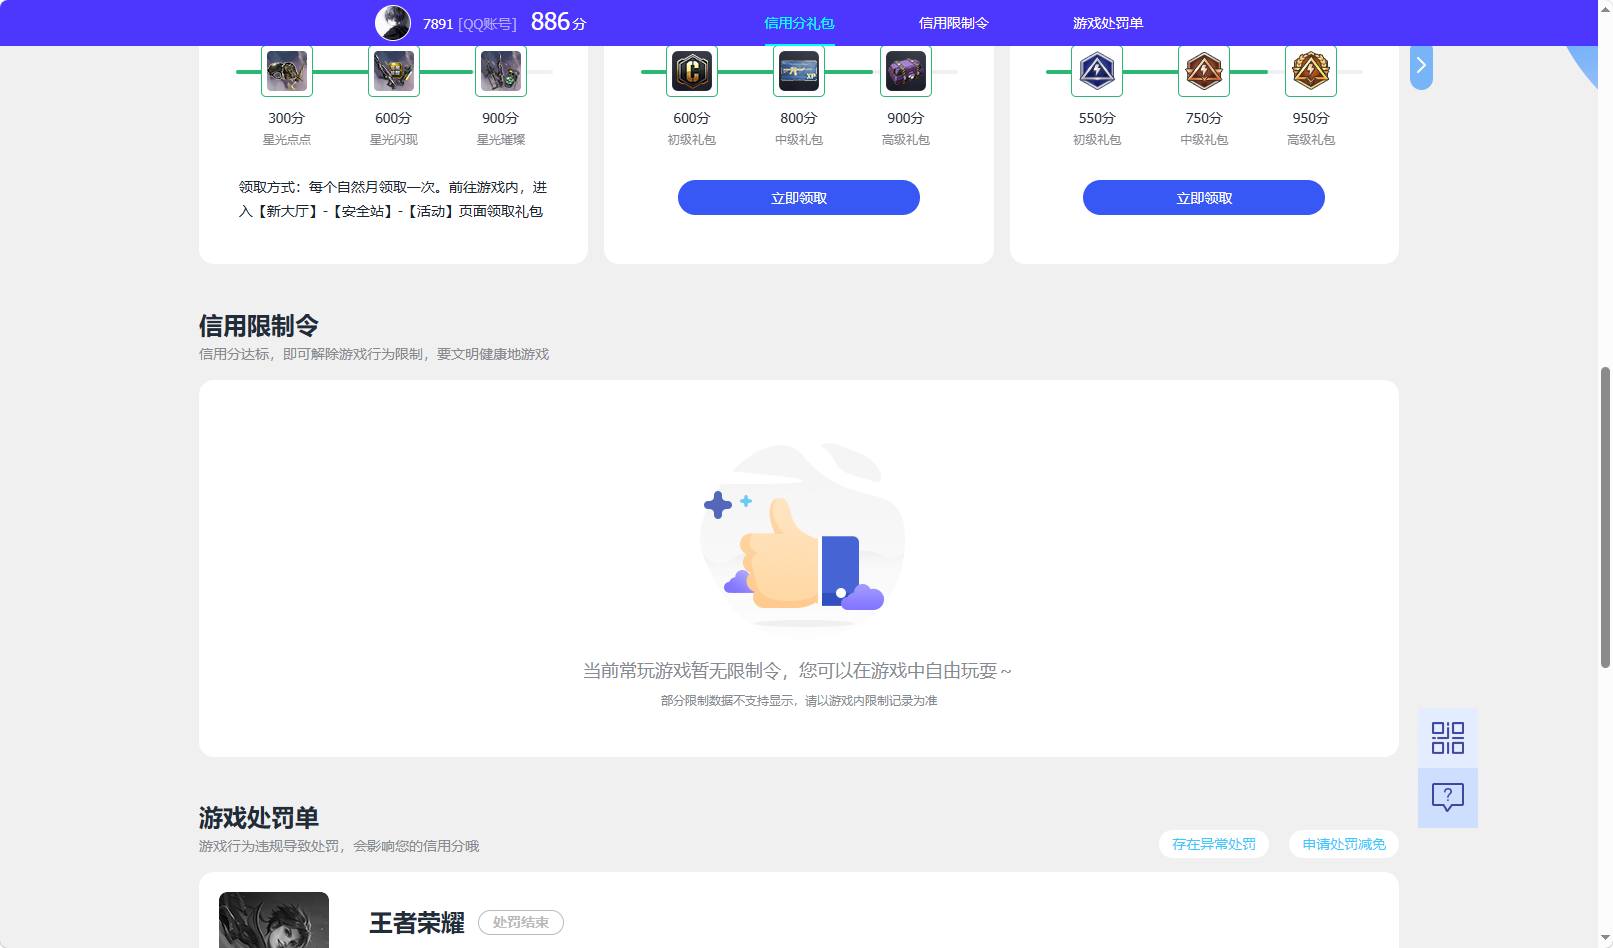This screenshot has width=1613, height=948.
Task: Collapse the side panel with the chevron arrow
Action: [x=1420, y=64]
